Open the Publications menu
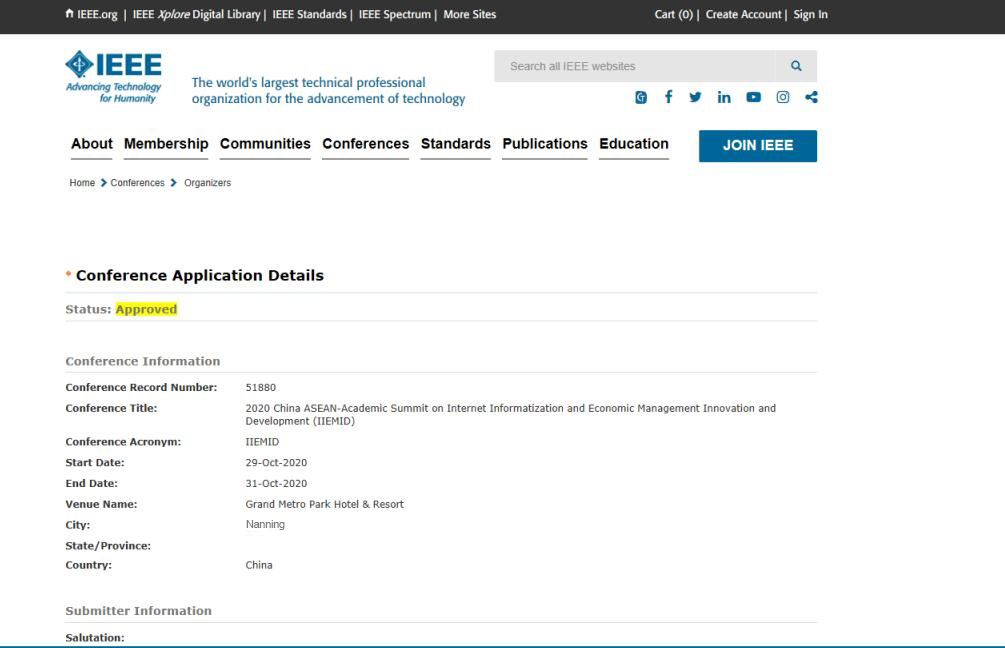 coord(545,144)
